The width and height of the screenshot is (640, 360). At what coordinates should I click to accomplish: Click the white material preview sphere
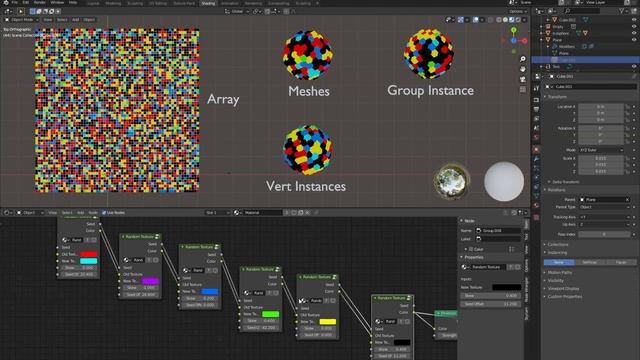click(504, 181)
